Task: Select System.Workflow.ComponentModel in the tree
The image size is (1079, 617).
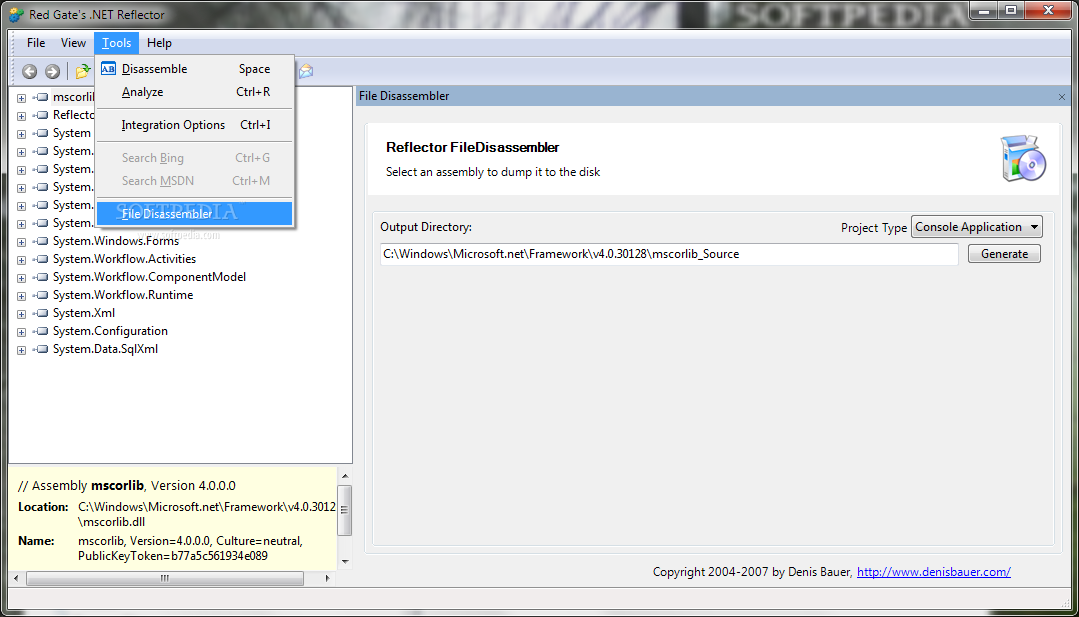Action: 149,277
